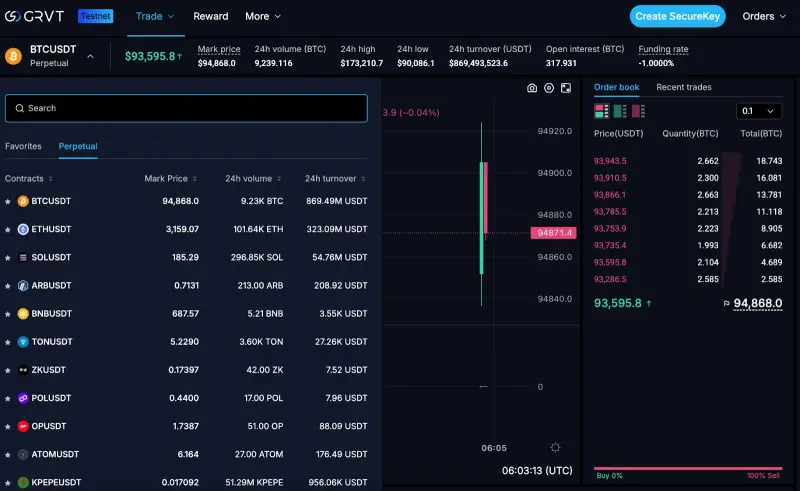The width and height of the screenshot is (800, 491).
Task: Show the combined buy and sell order book view
Action: pos(600,111)
